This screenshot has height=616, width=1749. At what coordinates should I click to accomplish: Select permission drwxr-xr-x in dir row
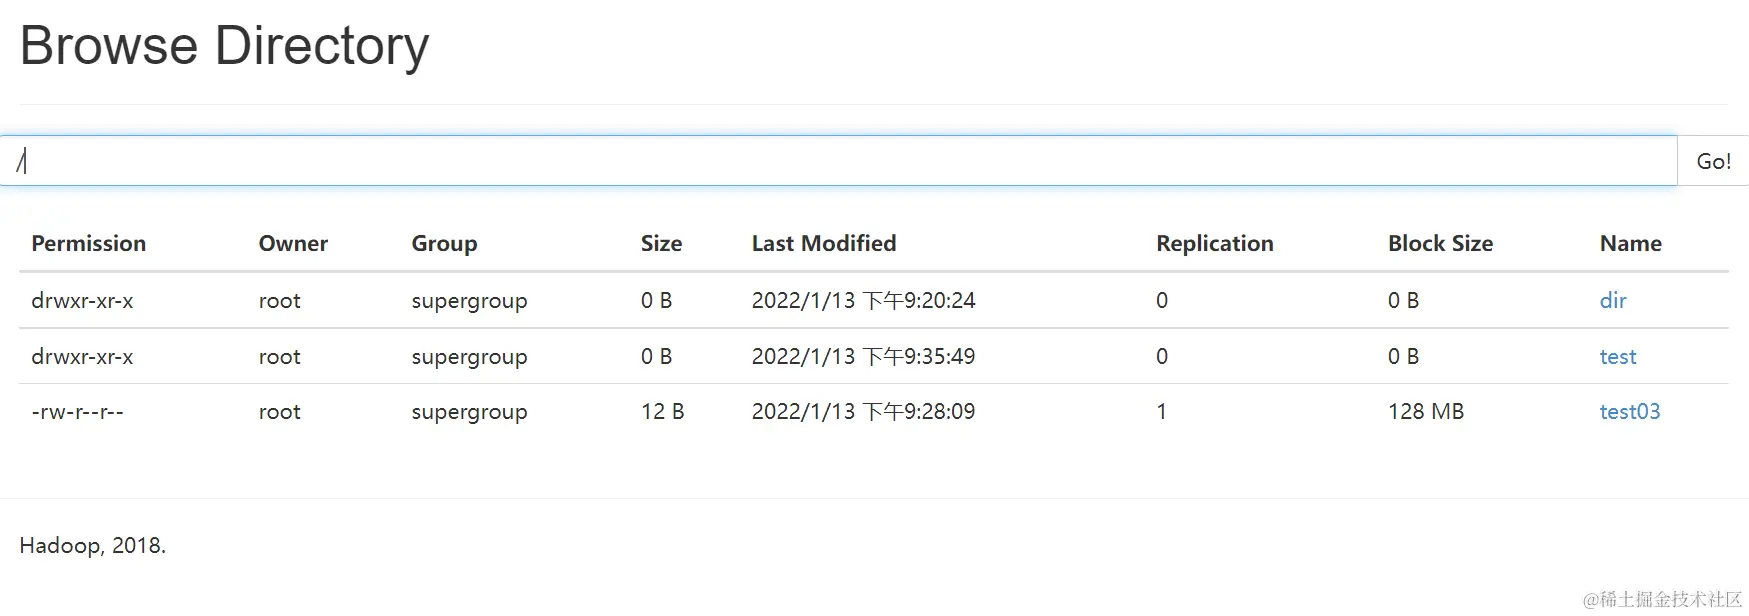click(x=82, y=300)
